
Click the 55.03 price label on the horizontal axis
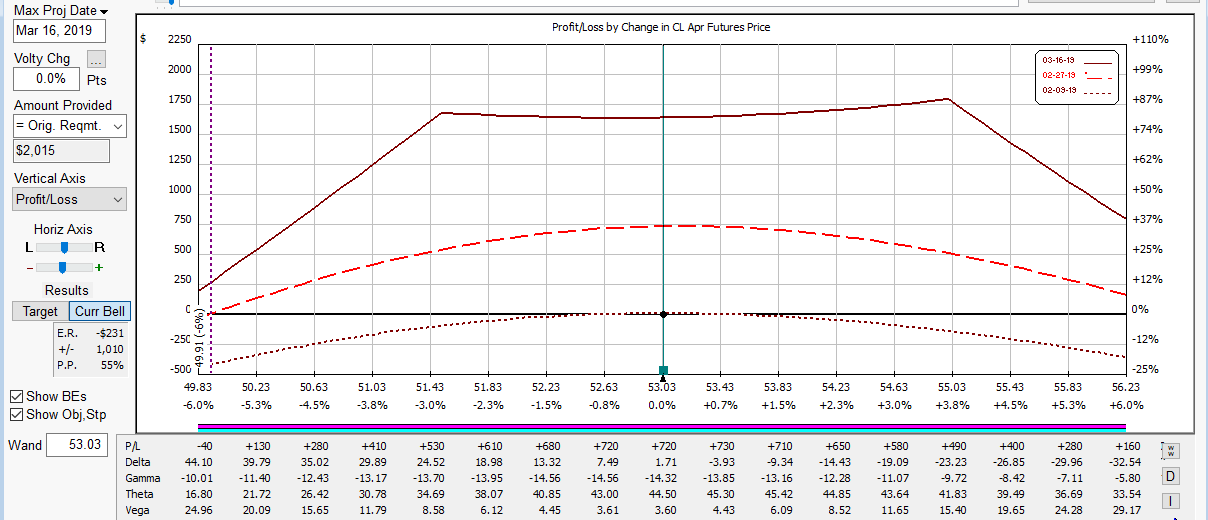click(x=952, y=387)
